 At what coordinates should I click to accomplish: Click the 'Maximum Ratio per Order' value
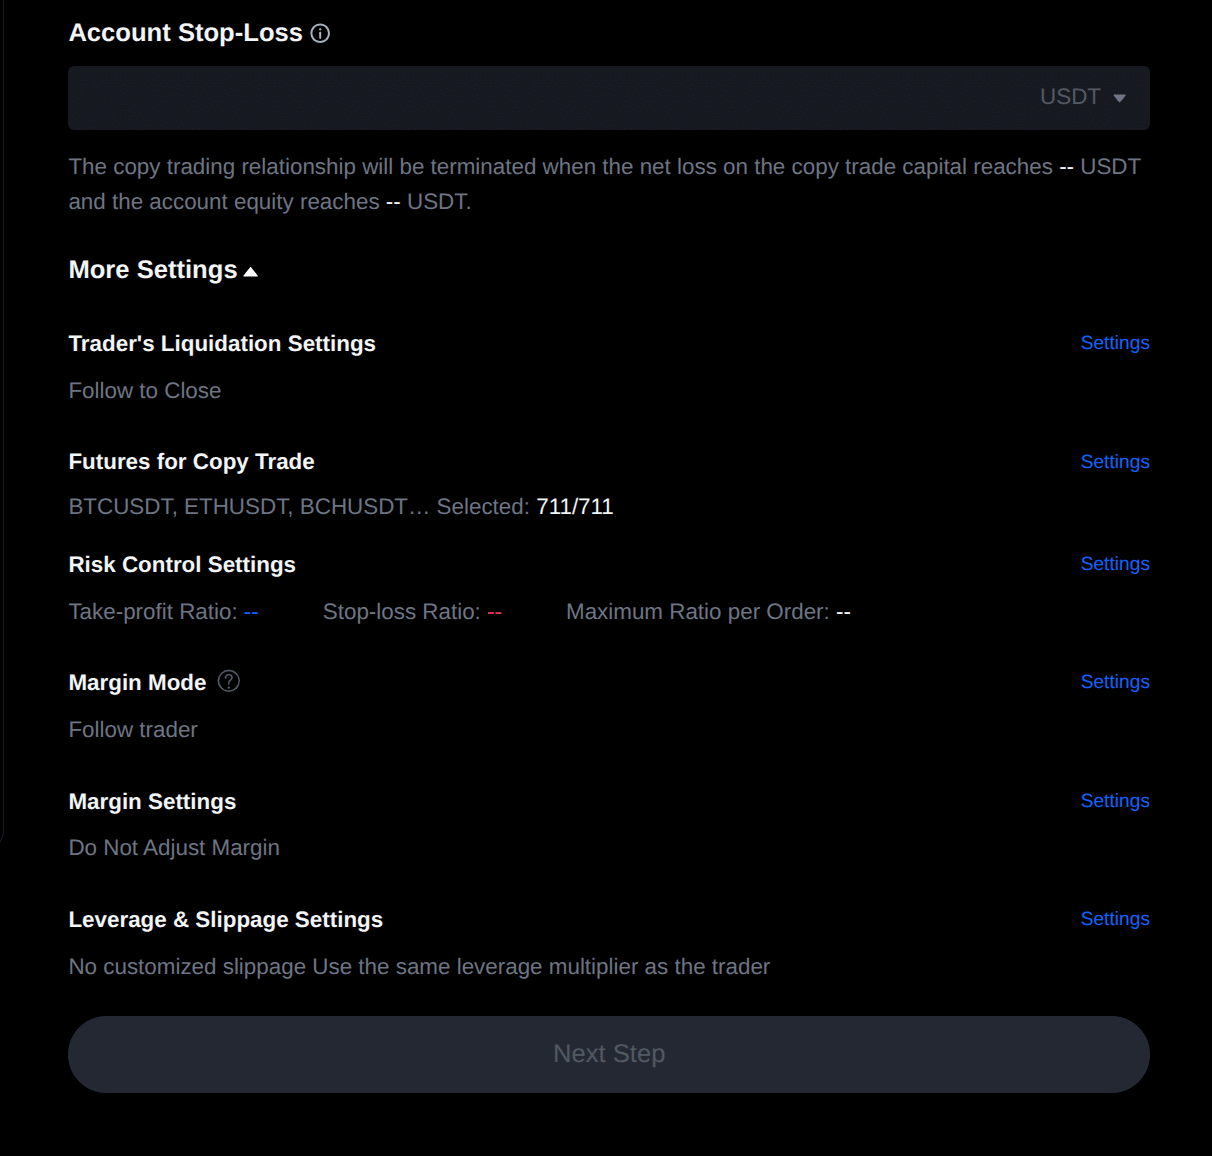tap(843, 612)
